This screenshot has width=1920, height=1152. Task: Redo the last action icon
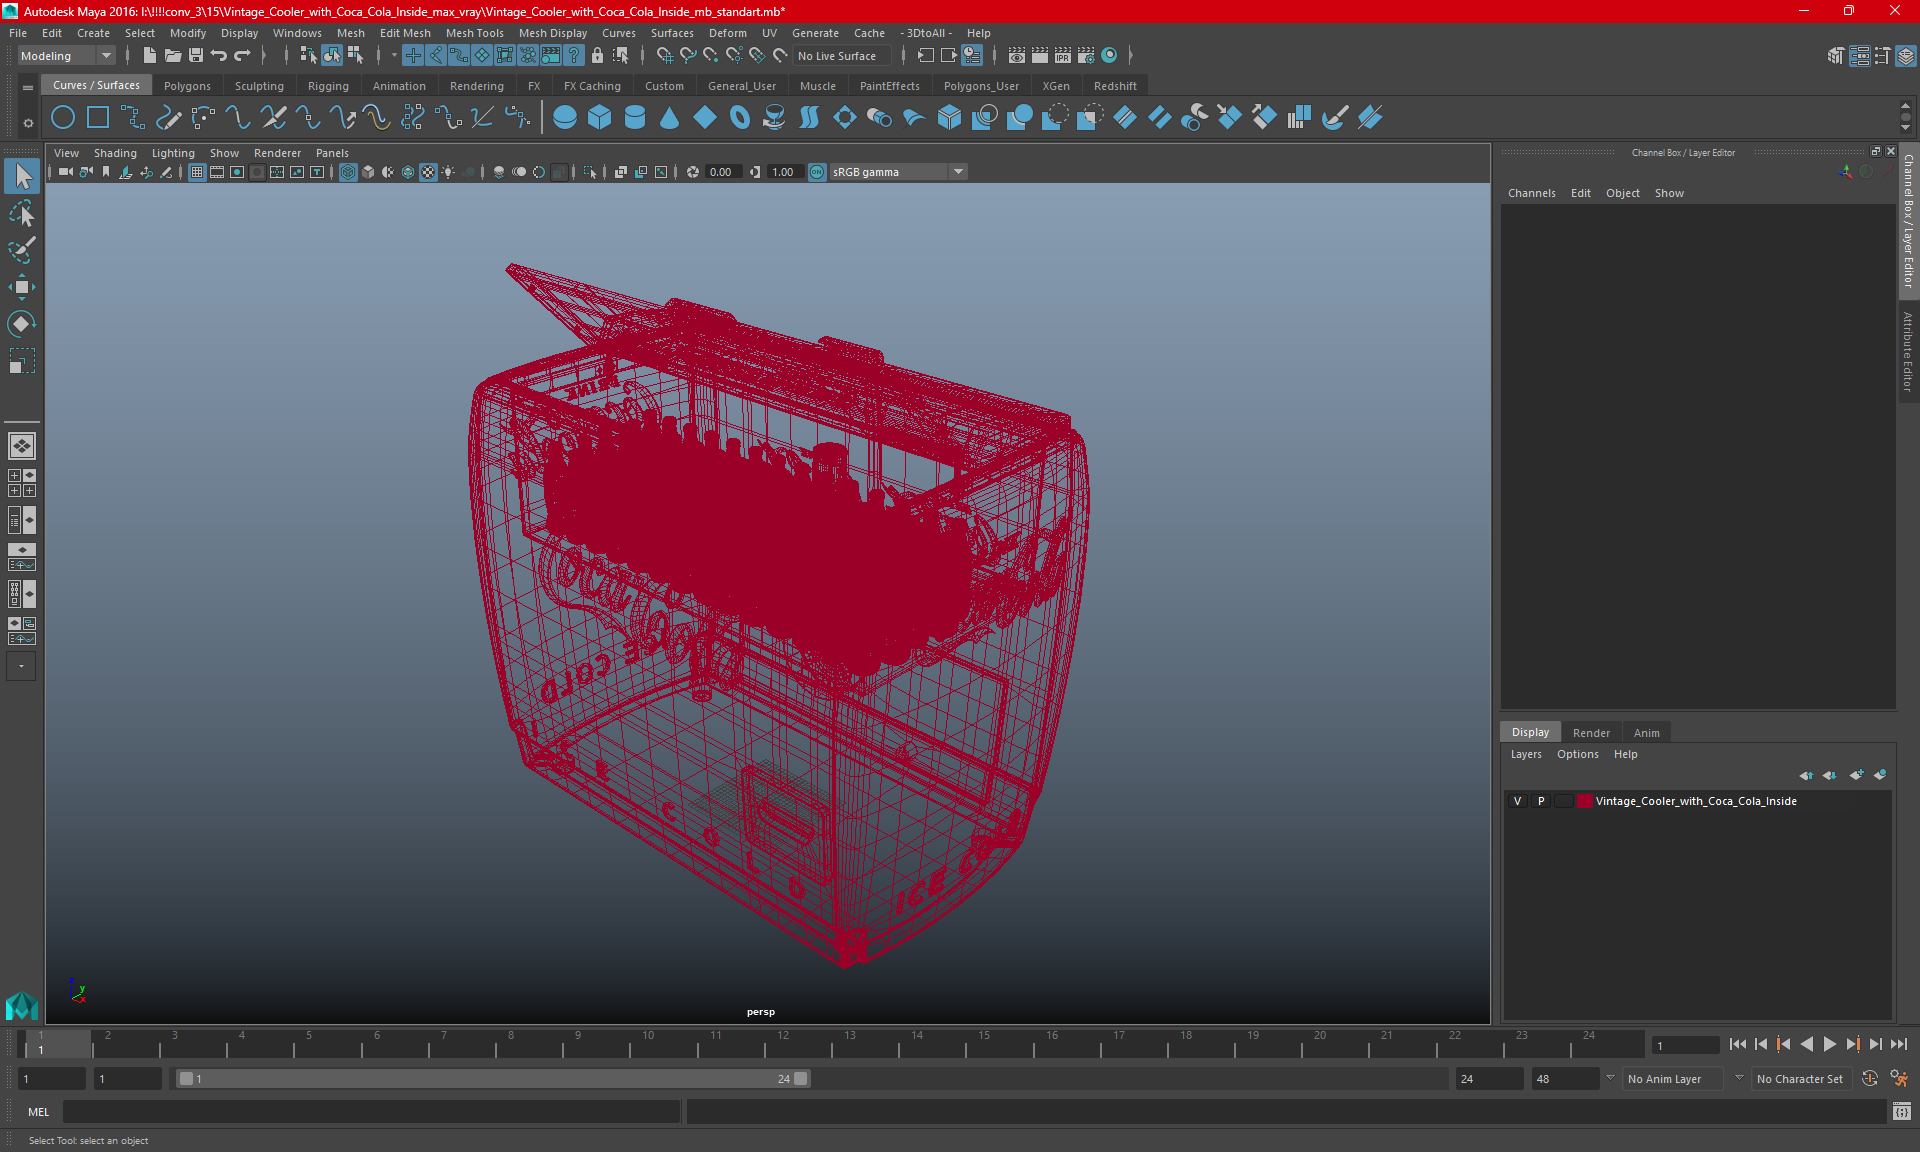(x=242, y=56)
